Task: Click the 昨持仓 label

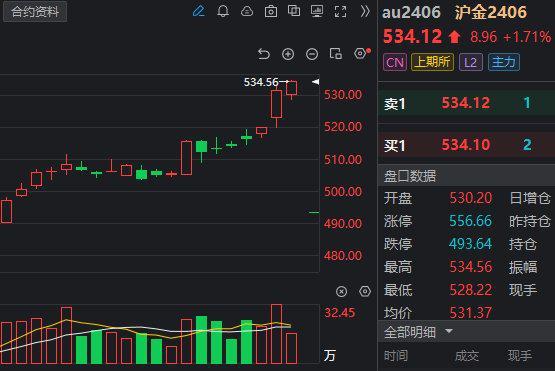Action: click(x=530, y=221)
